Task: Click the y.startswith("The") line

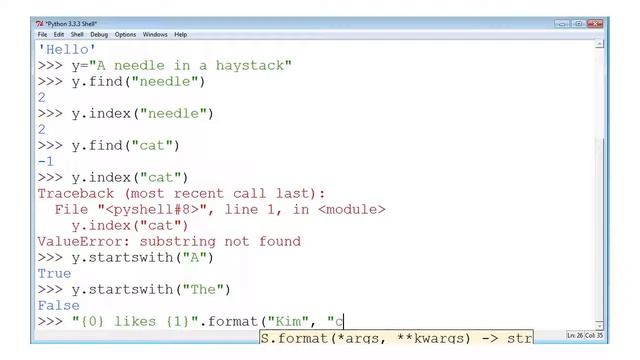Action: tap(134, 290)
